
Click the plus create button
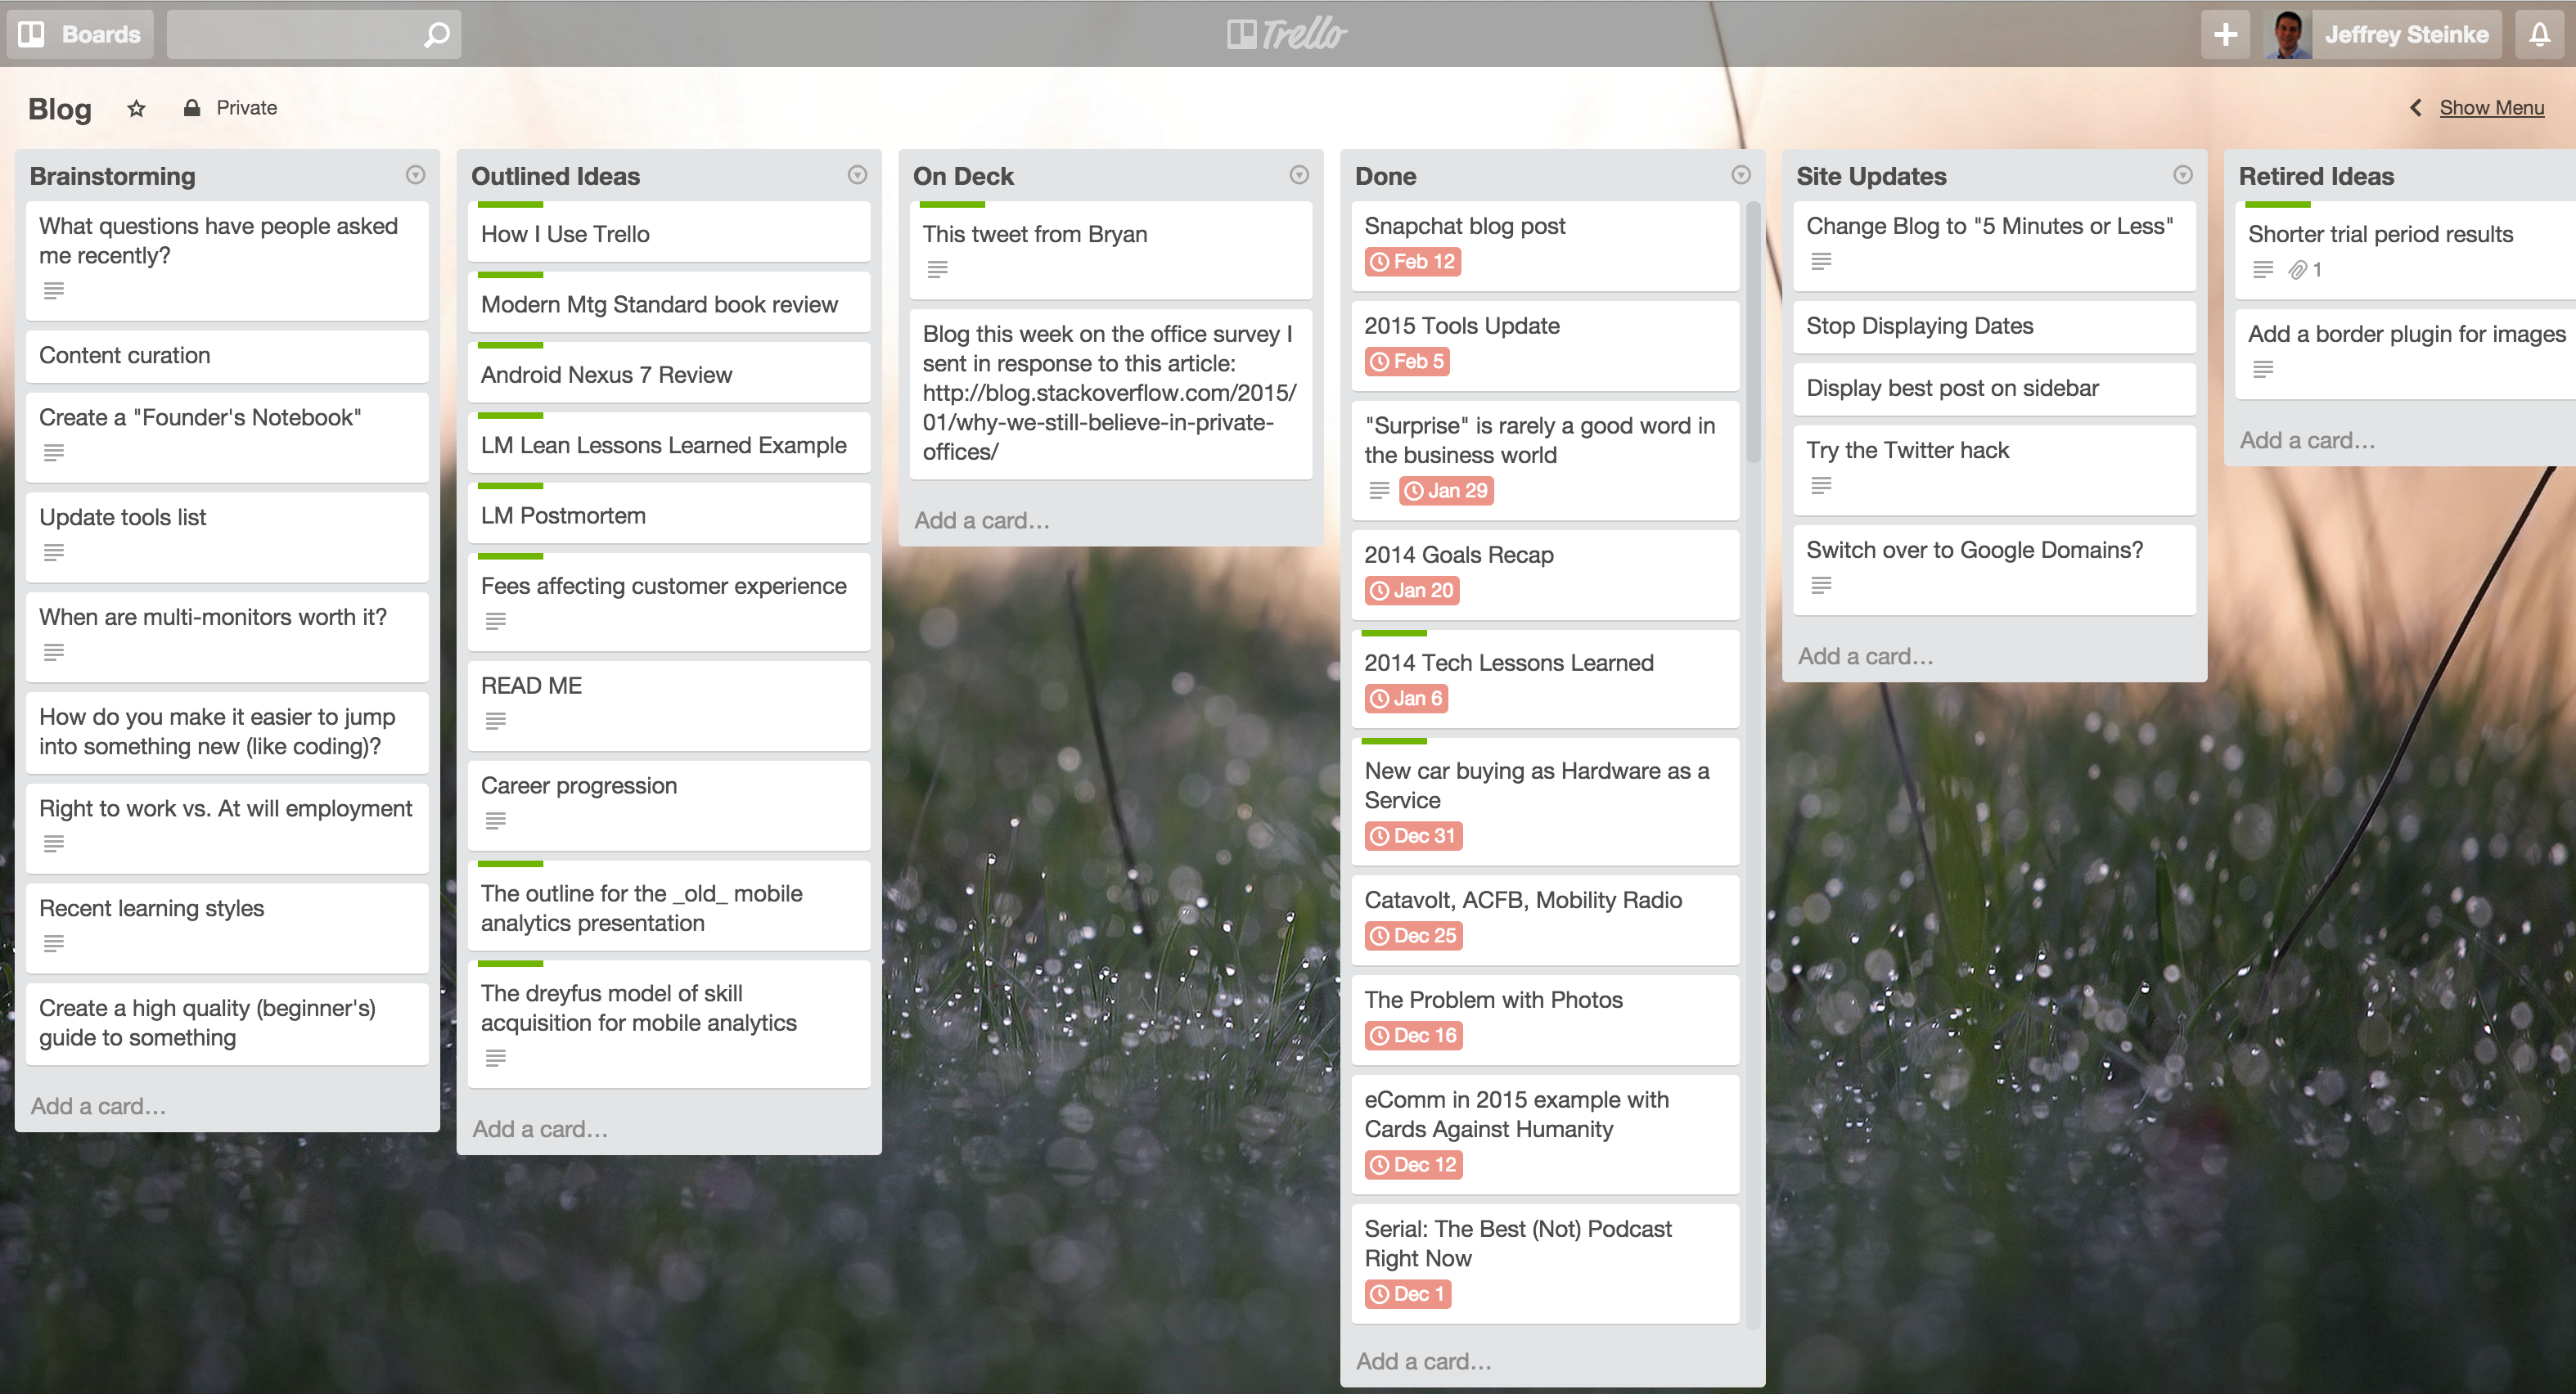(x=2225, y=34)
